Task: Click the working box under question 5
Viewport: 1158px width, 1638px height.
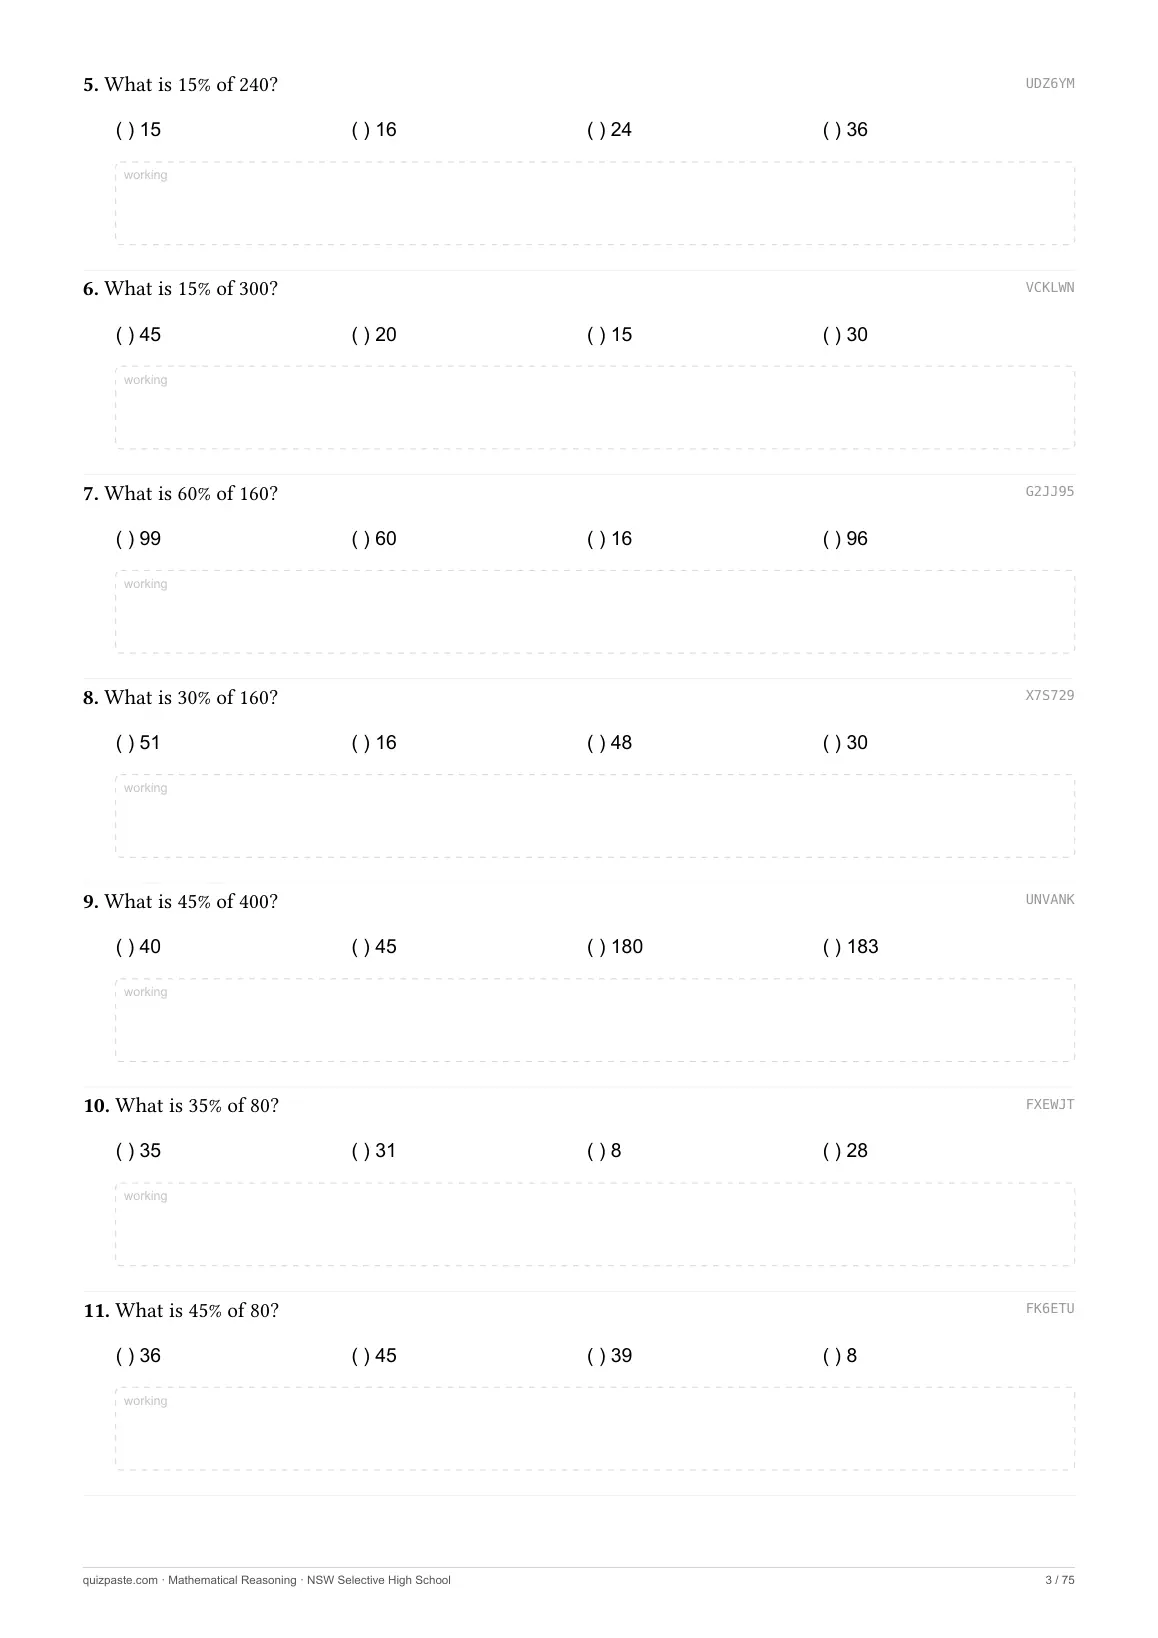Action: coord(595,203)
